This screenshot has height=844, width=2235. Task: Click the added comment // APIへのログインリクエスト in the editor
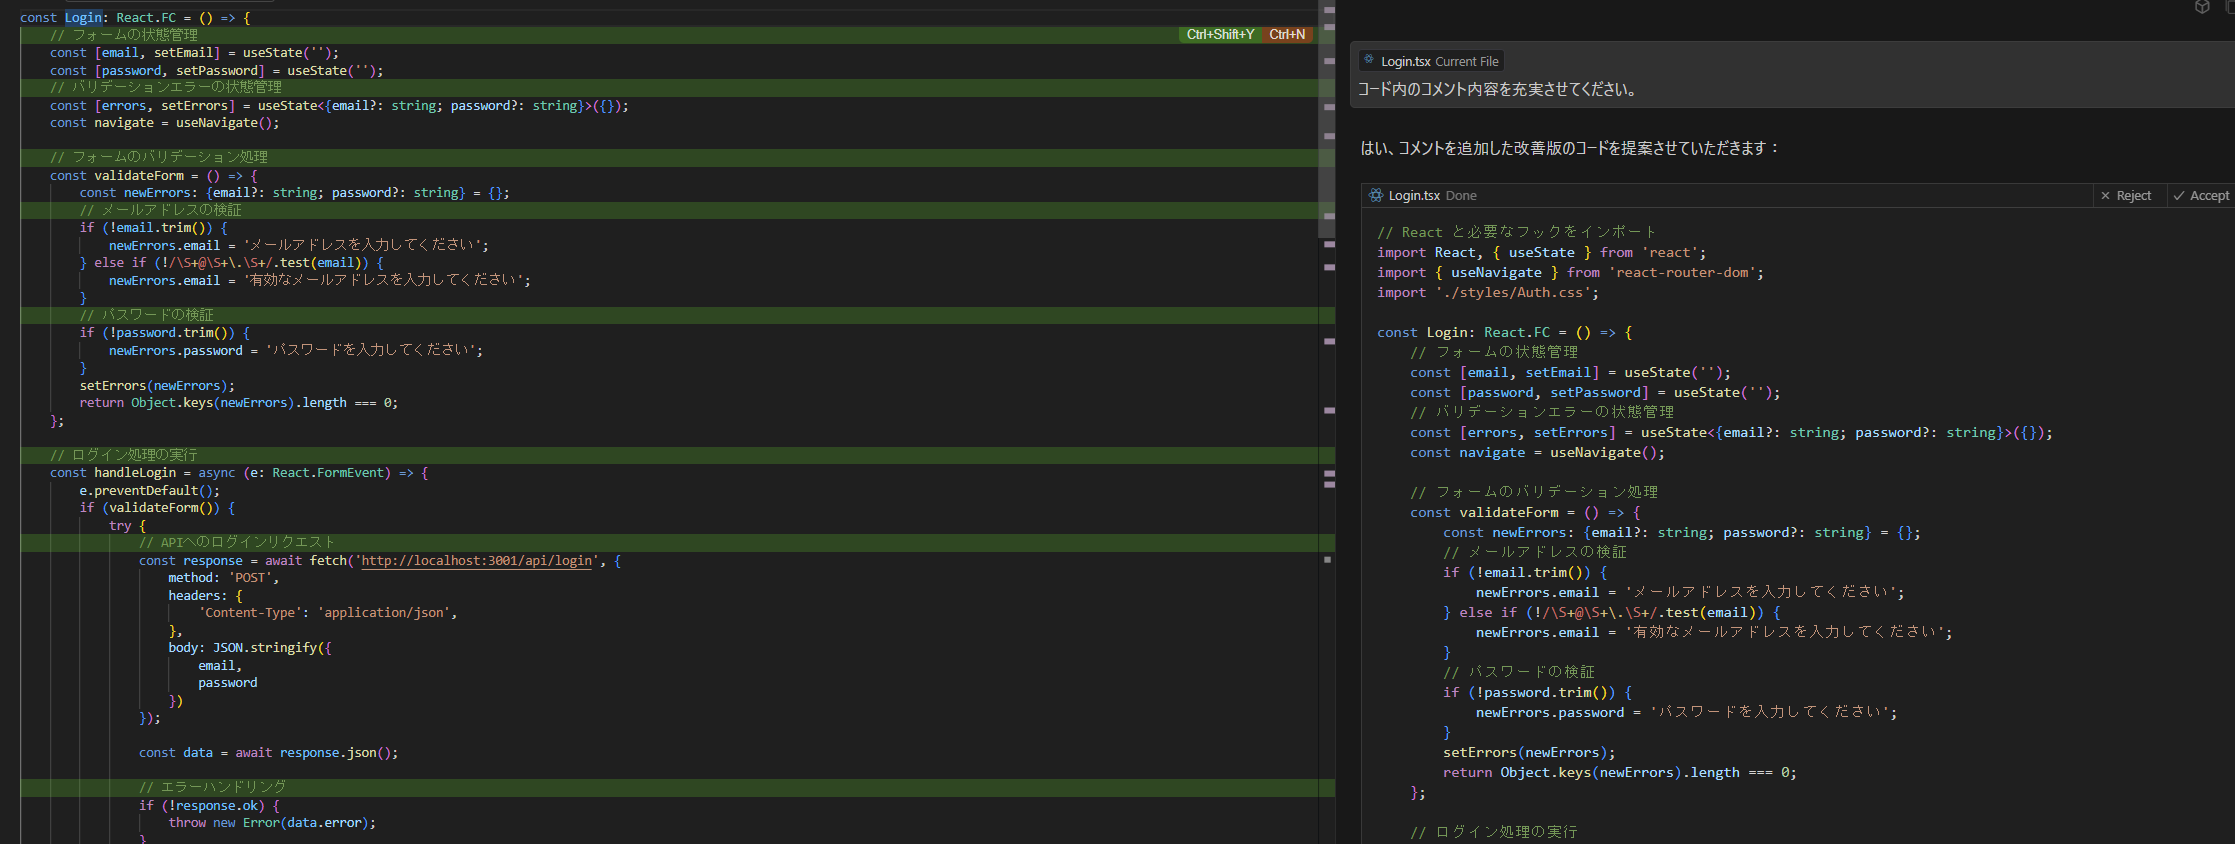point(237,543)
